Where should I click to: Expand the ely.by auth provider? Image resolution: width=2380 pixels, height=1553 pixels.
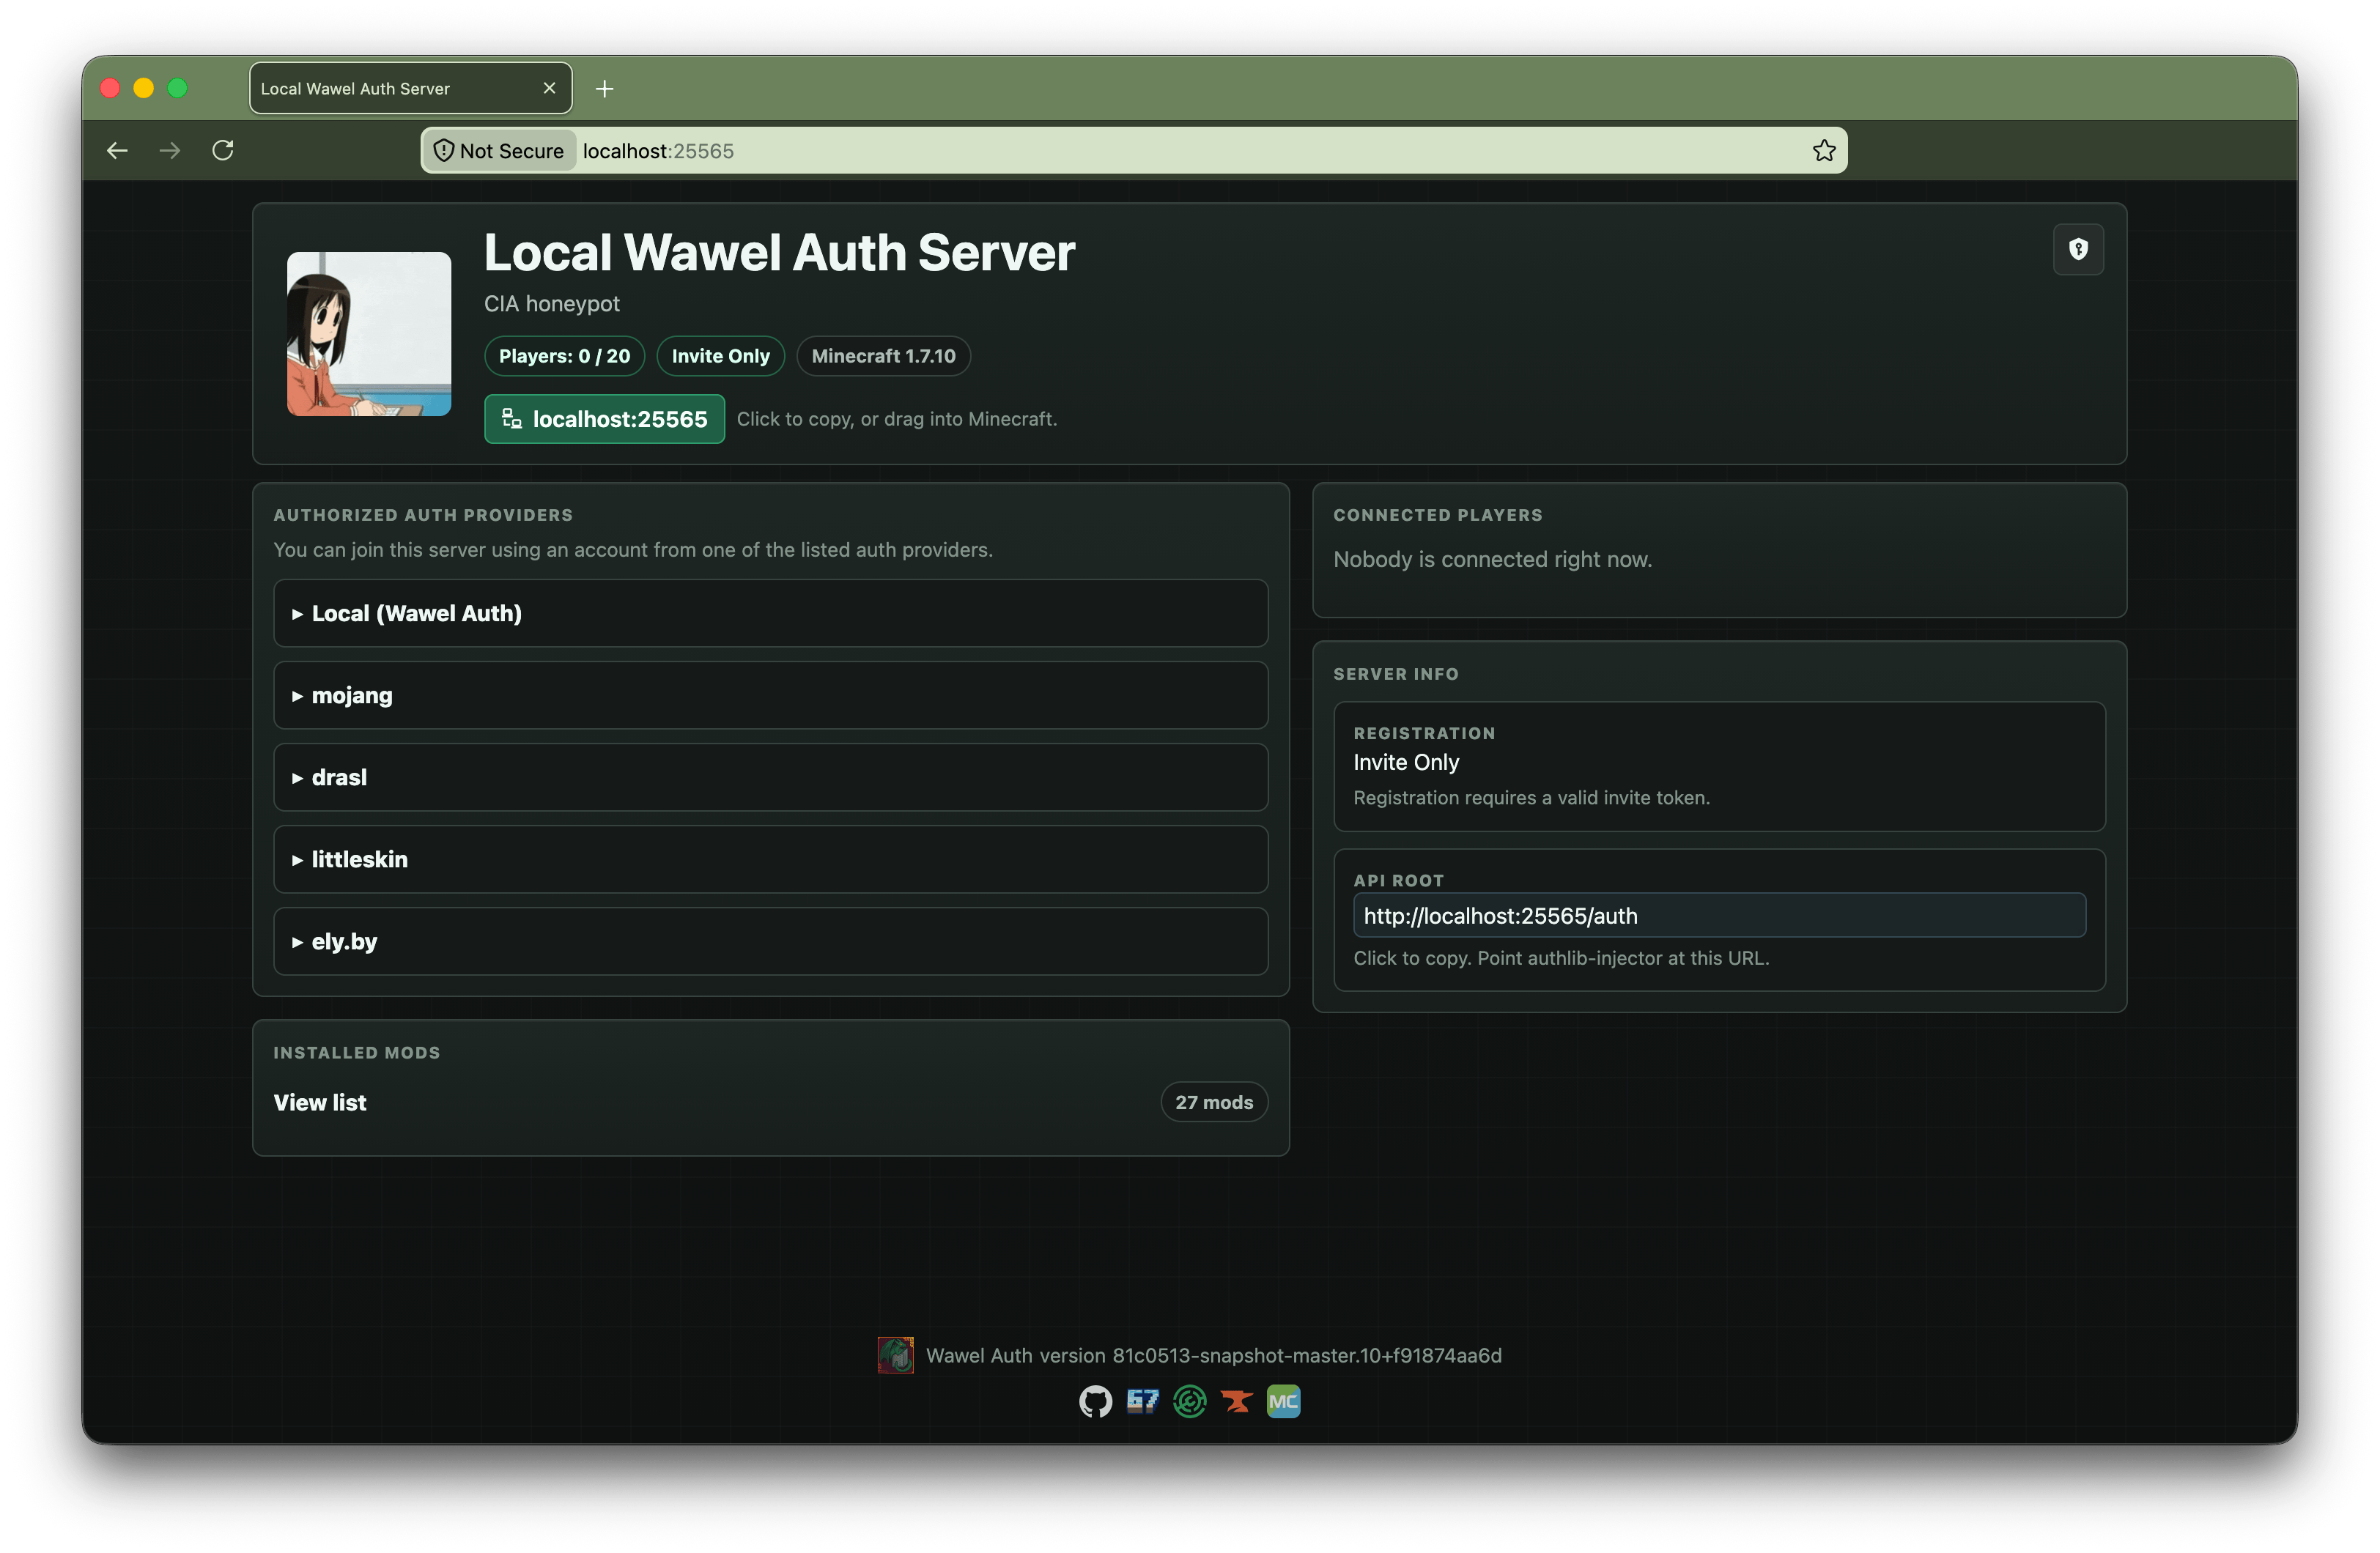pos(770,941)
